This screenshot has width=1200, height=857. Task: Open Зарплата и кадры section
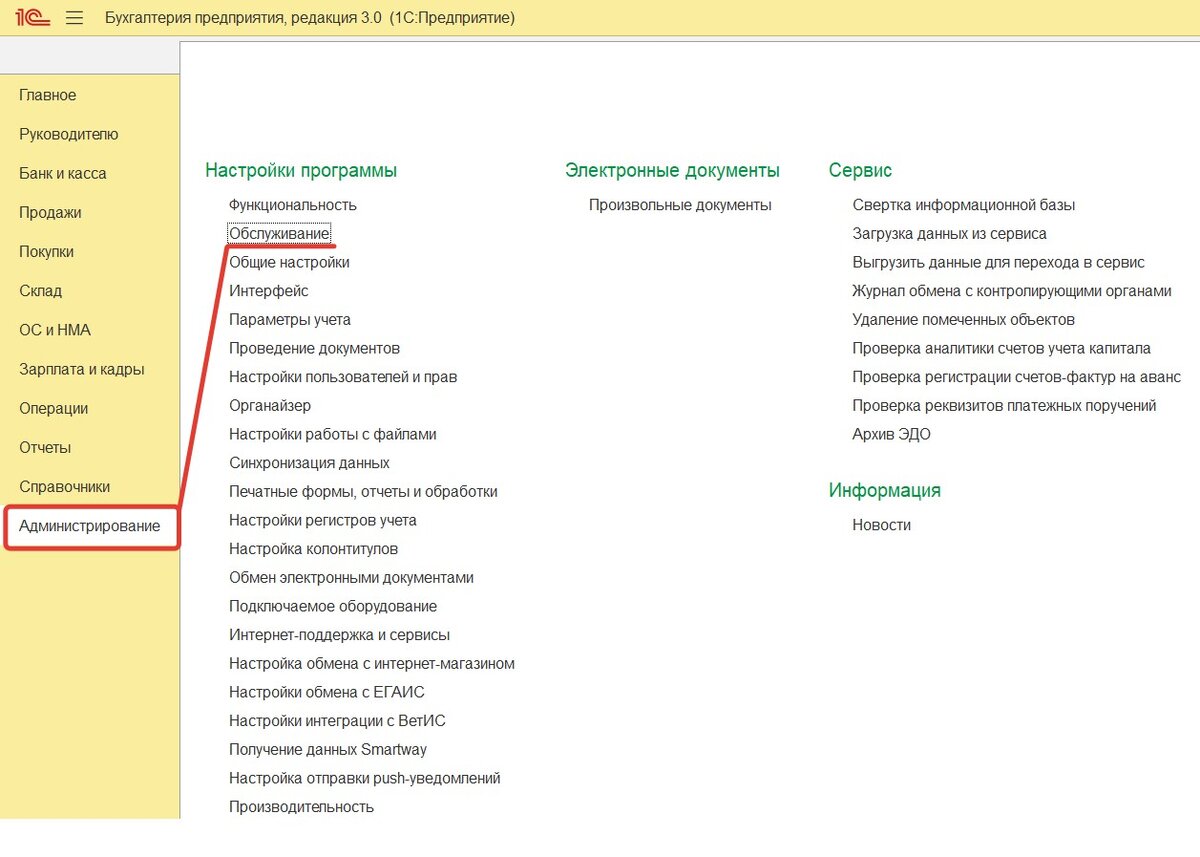click(x=82, y=369)
